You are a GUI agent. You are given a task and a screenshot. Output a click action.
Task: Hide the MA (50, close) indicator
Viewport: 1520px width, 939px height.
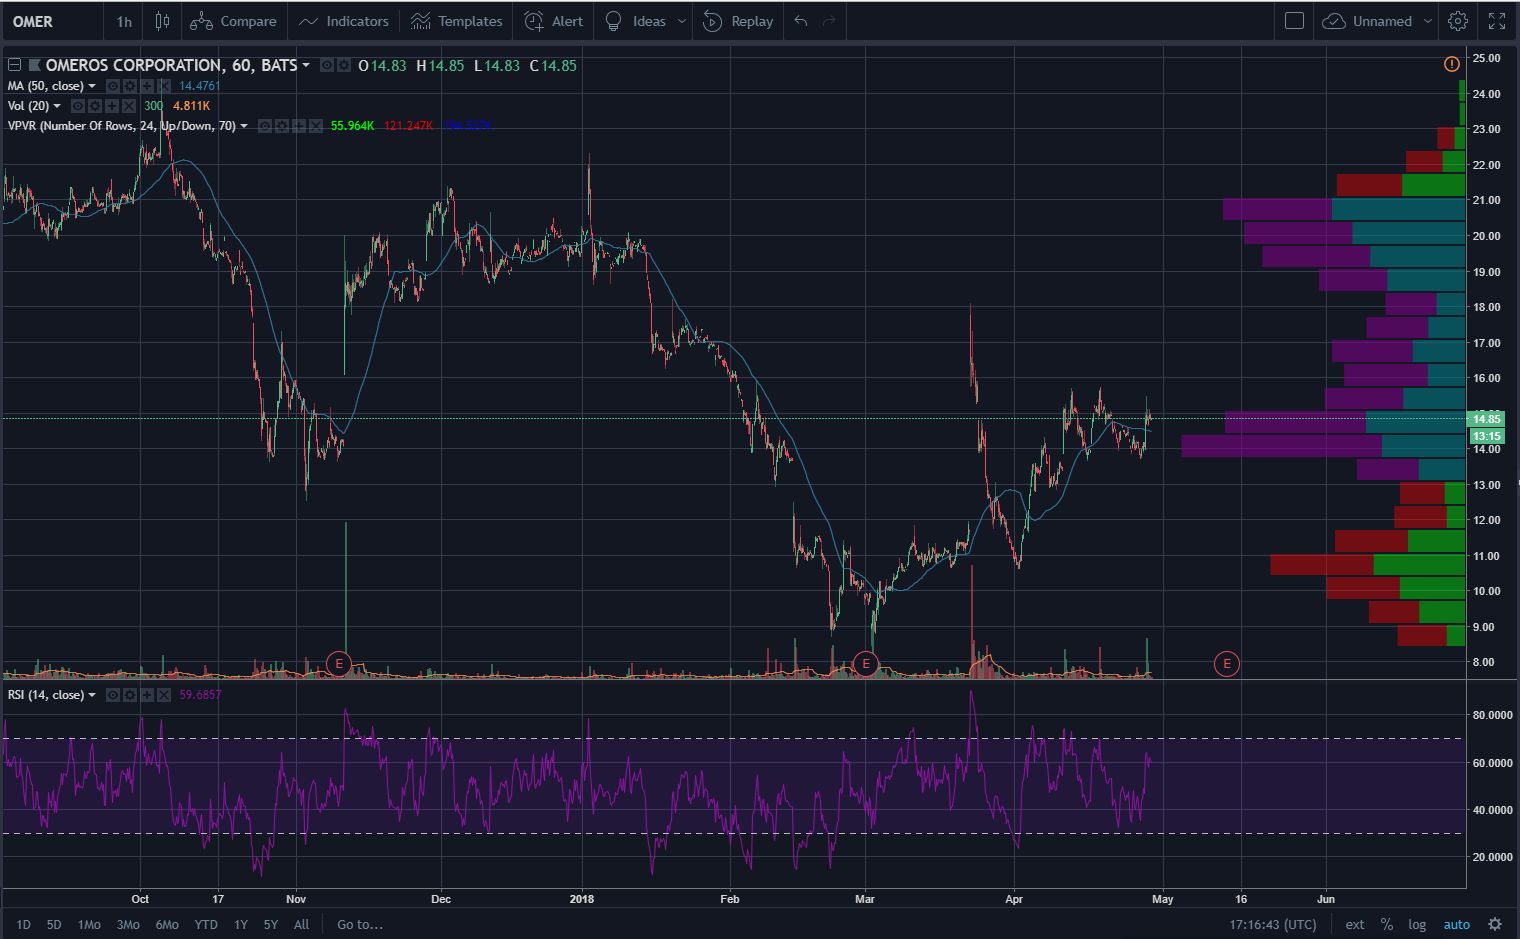click(x=113, y=86)
